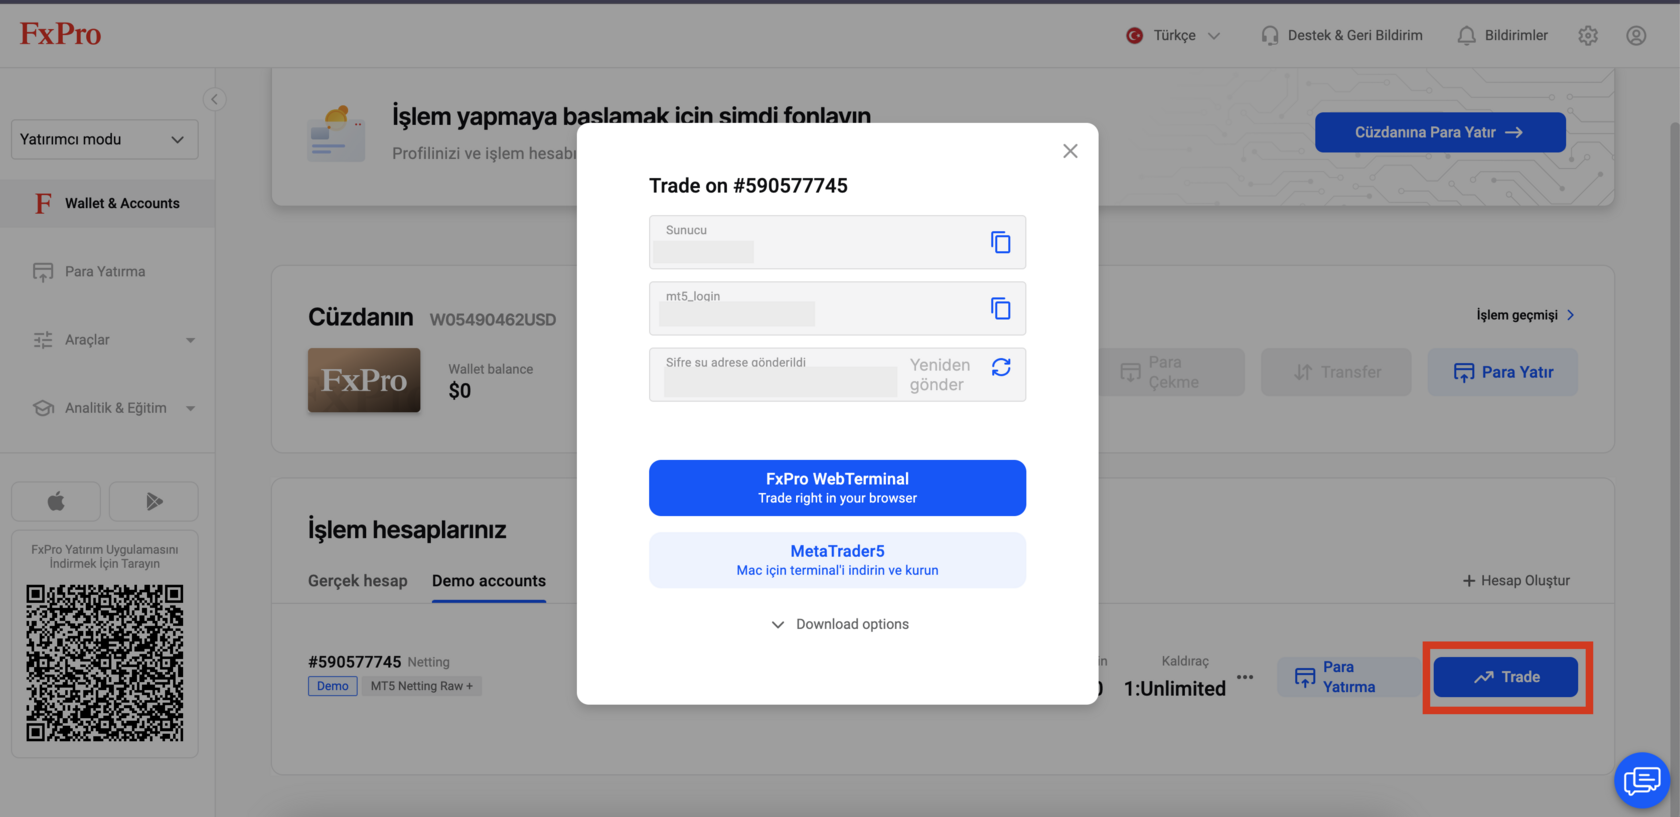Open the account three-dots menu
The image size is (1680, 817).
[x=1245, y=677]
